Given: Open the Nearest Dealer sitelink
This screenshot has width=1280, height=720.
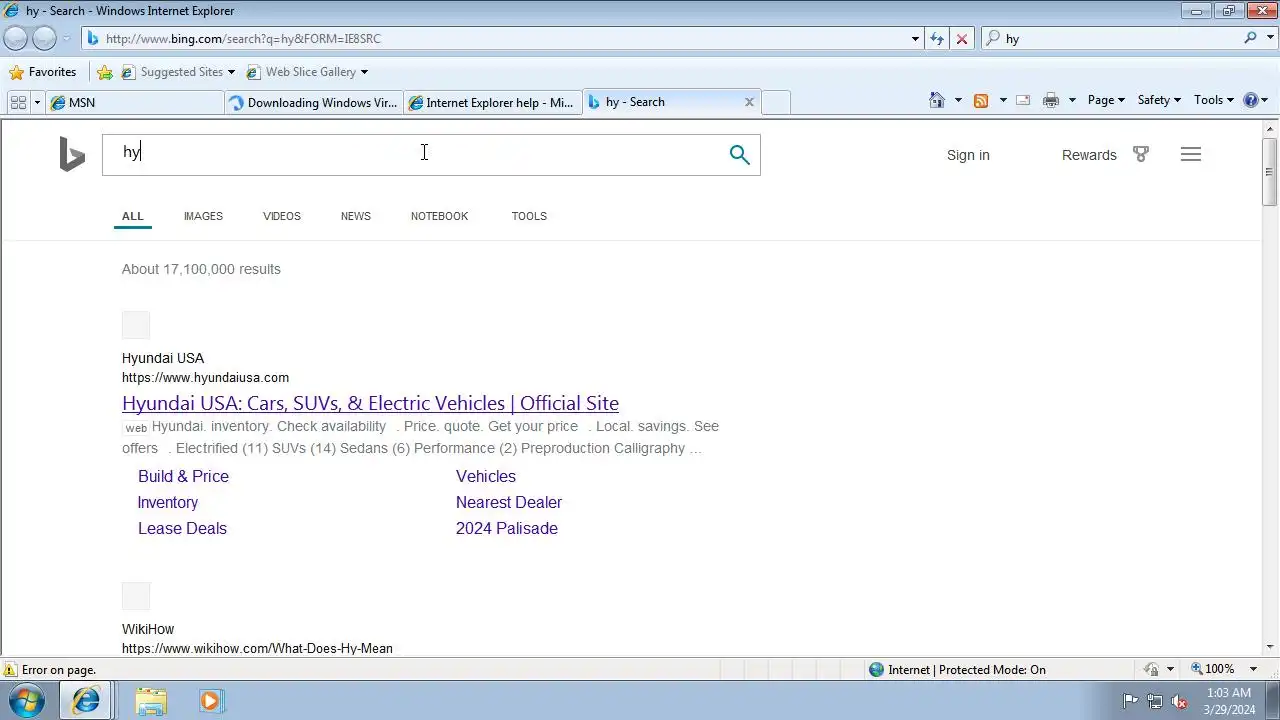Looking at the screenshot, I should coord(509,502).
